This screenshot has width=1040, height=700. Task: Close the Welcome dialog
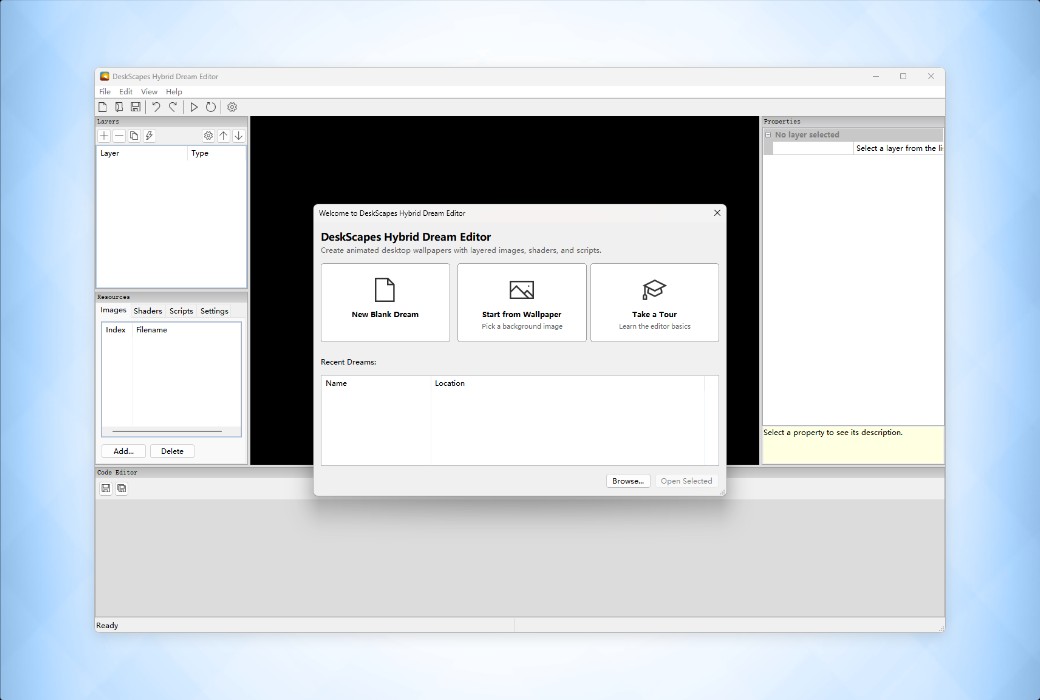pyautogui.click(x=717, y=213)
